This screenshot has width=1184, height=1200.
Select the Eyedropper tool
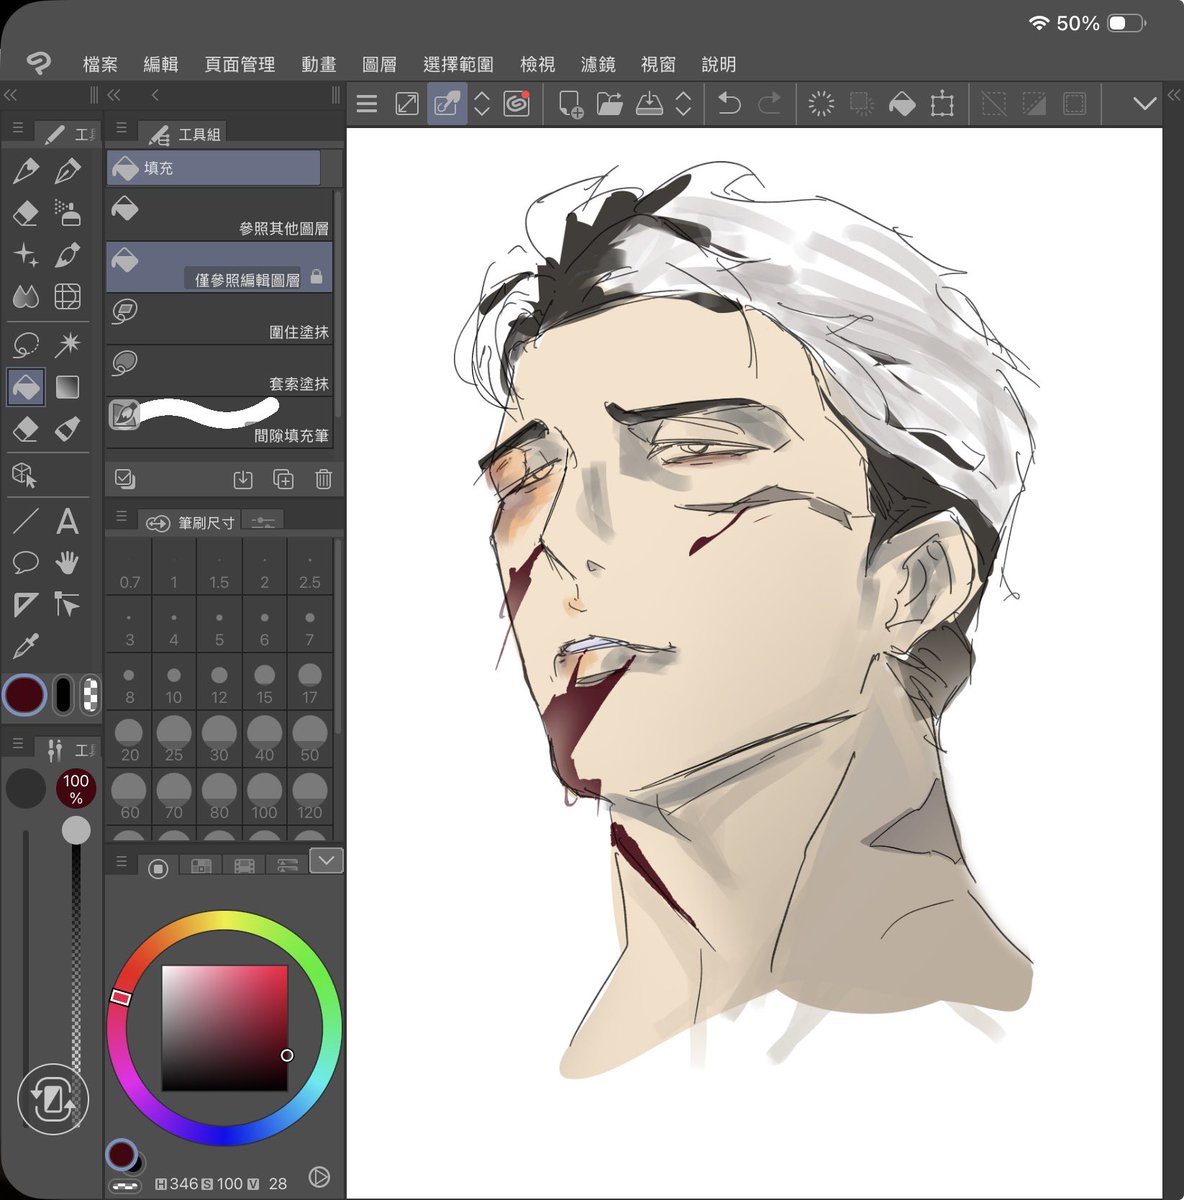pyautogui.click(x=26, y=647)
